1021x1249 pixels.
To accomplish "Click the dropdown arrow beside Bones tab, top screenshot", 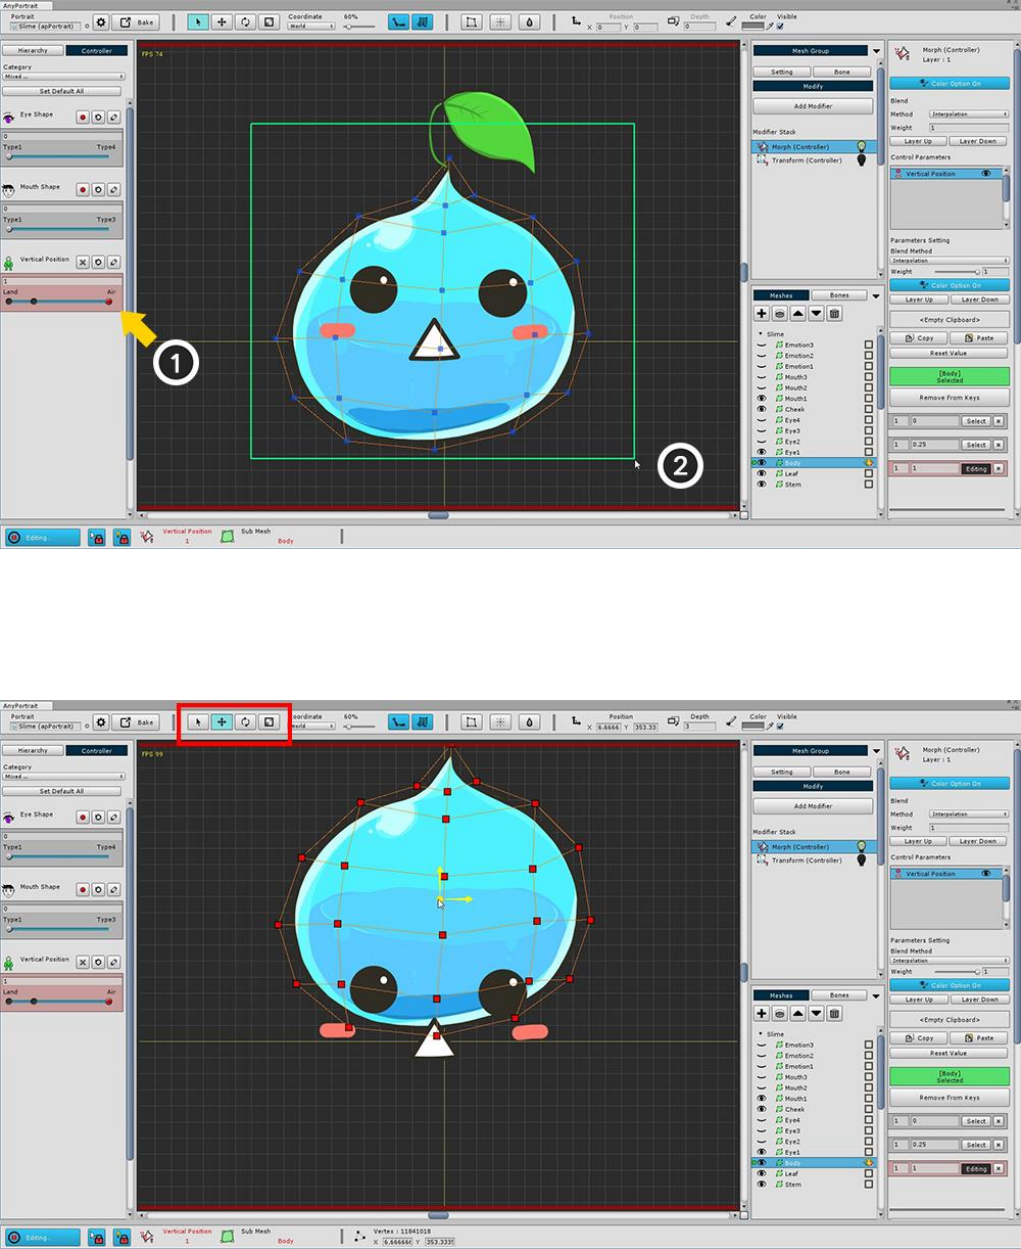I will tap(877, 296).
